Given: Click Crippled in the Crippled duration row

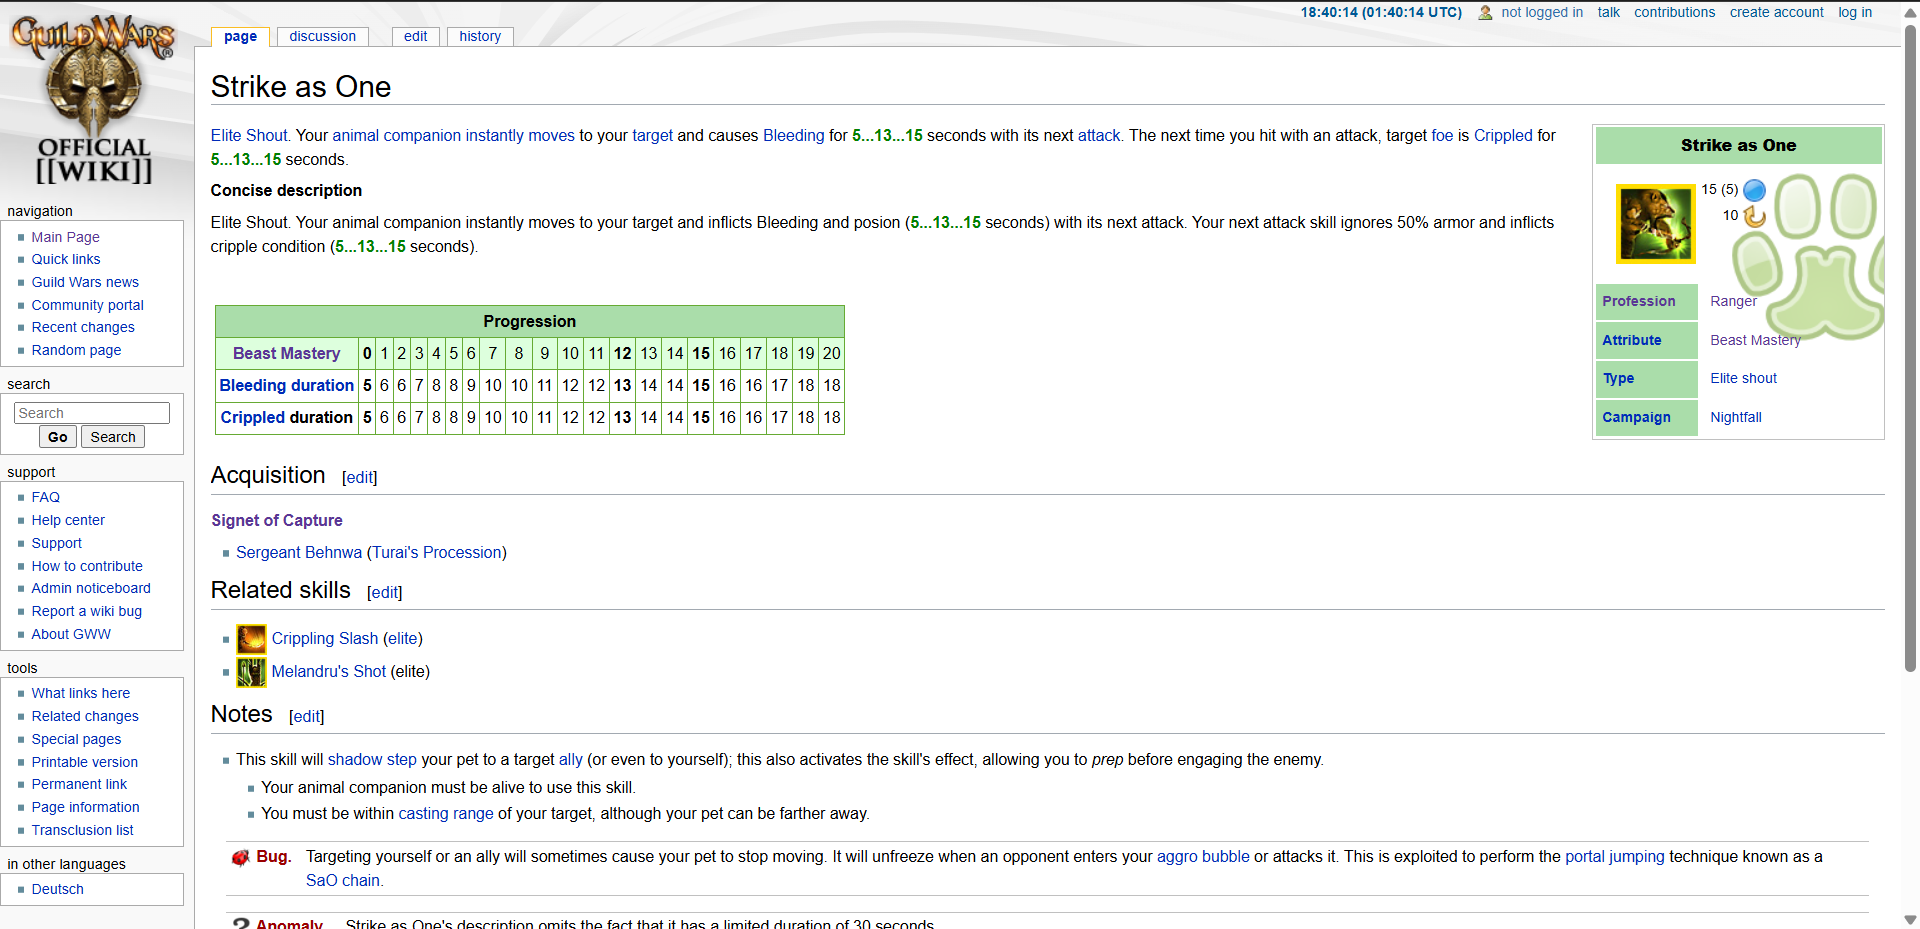Looking at the screenshot, I should 253,418.
